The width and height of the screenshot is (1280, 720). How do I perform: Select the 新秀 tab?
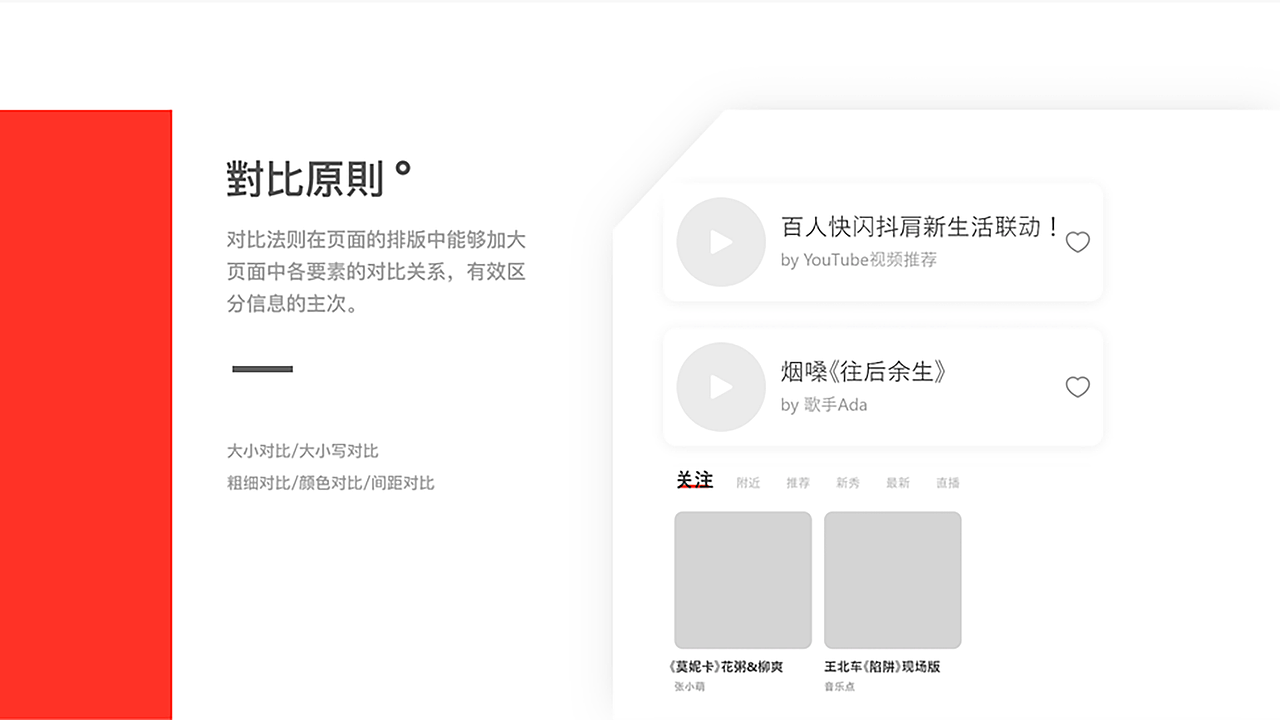point(848,483)
